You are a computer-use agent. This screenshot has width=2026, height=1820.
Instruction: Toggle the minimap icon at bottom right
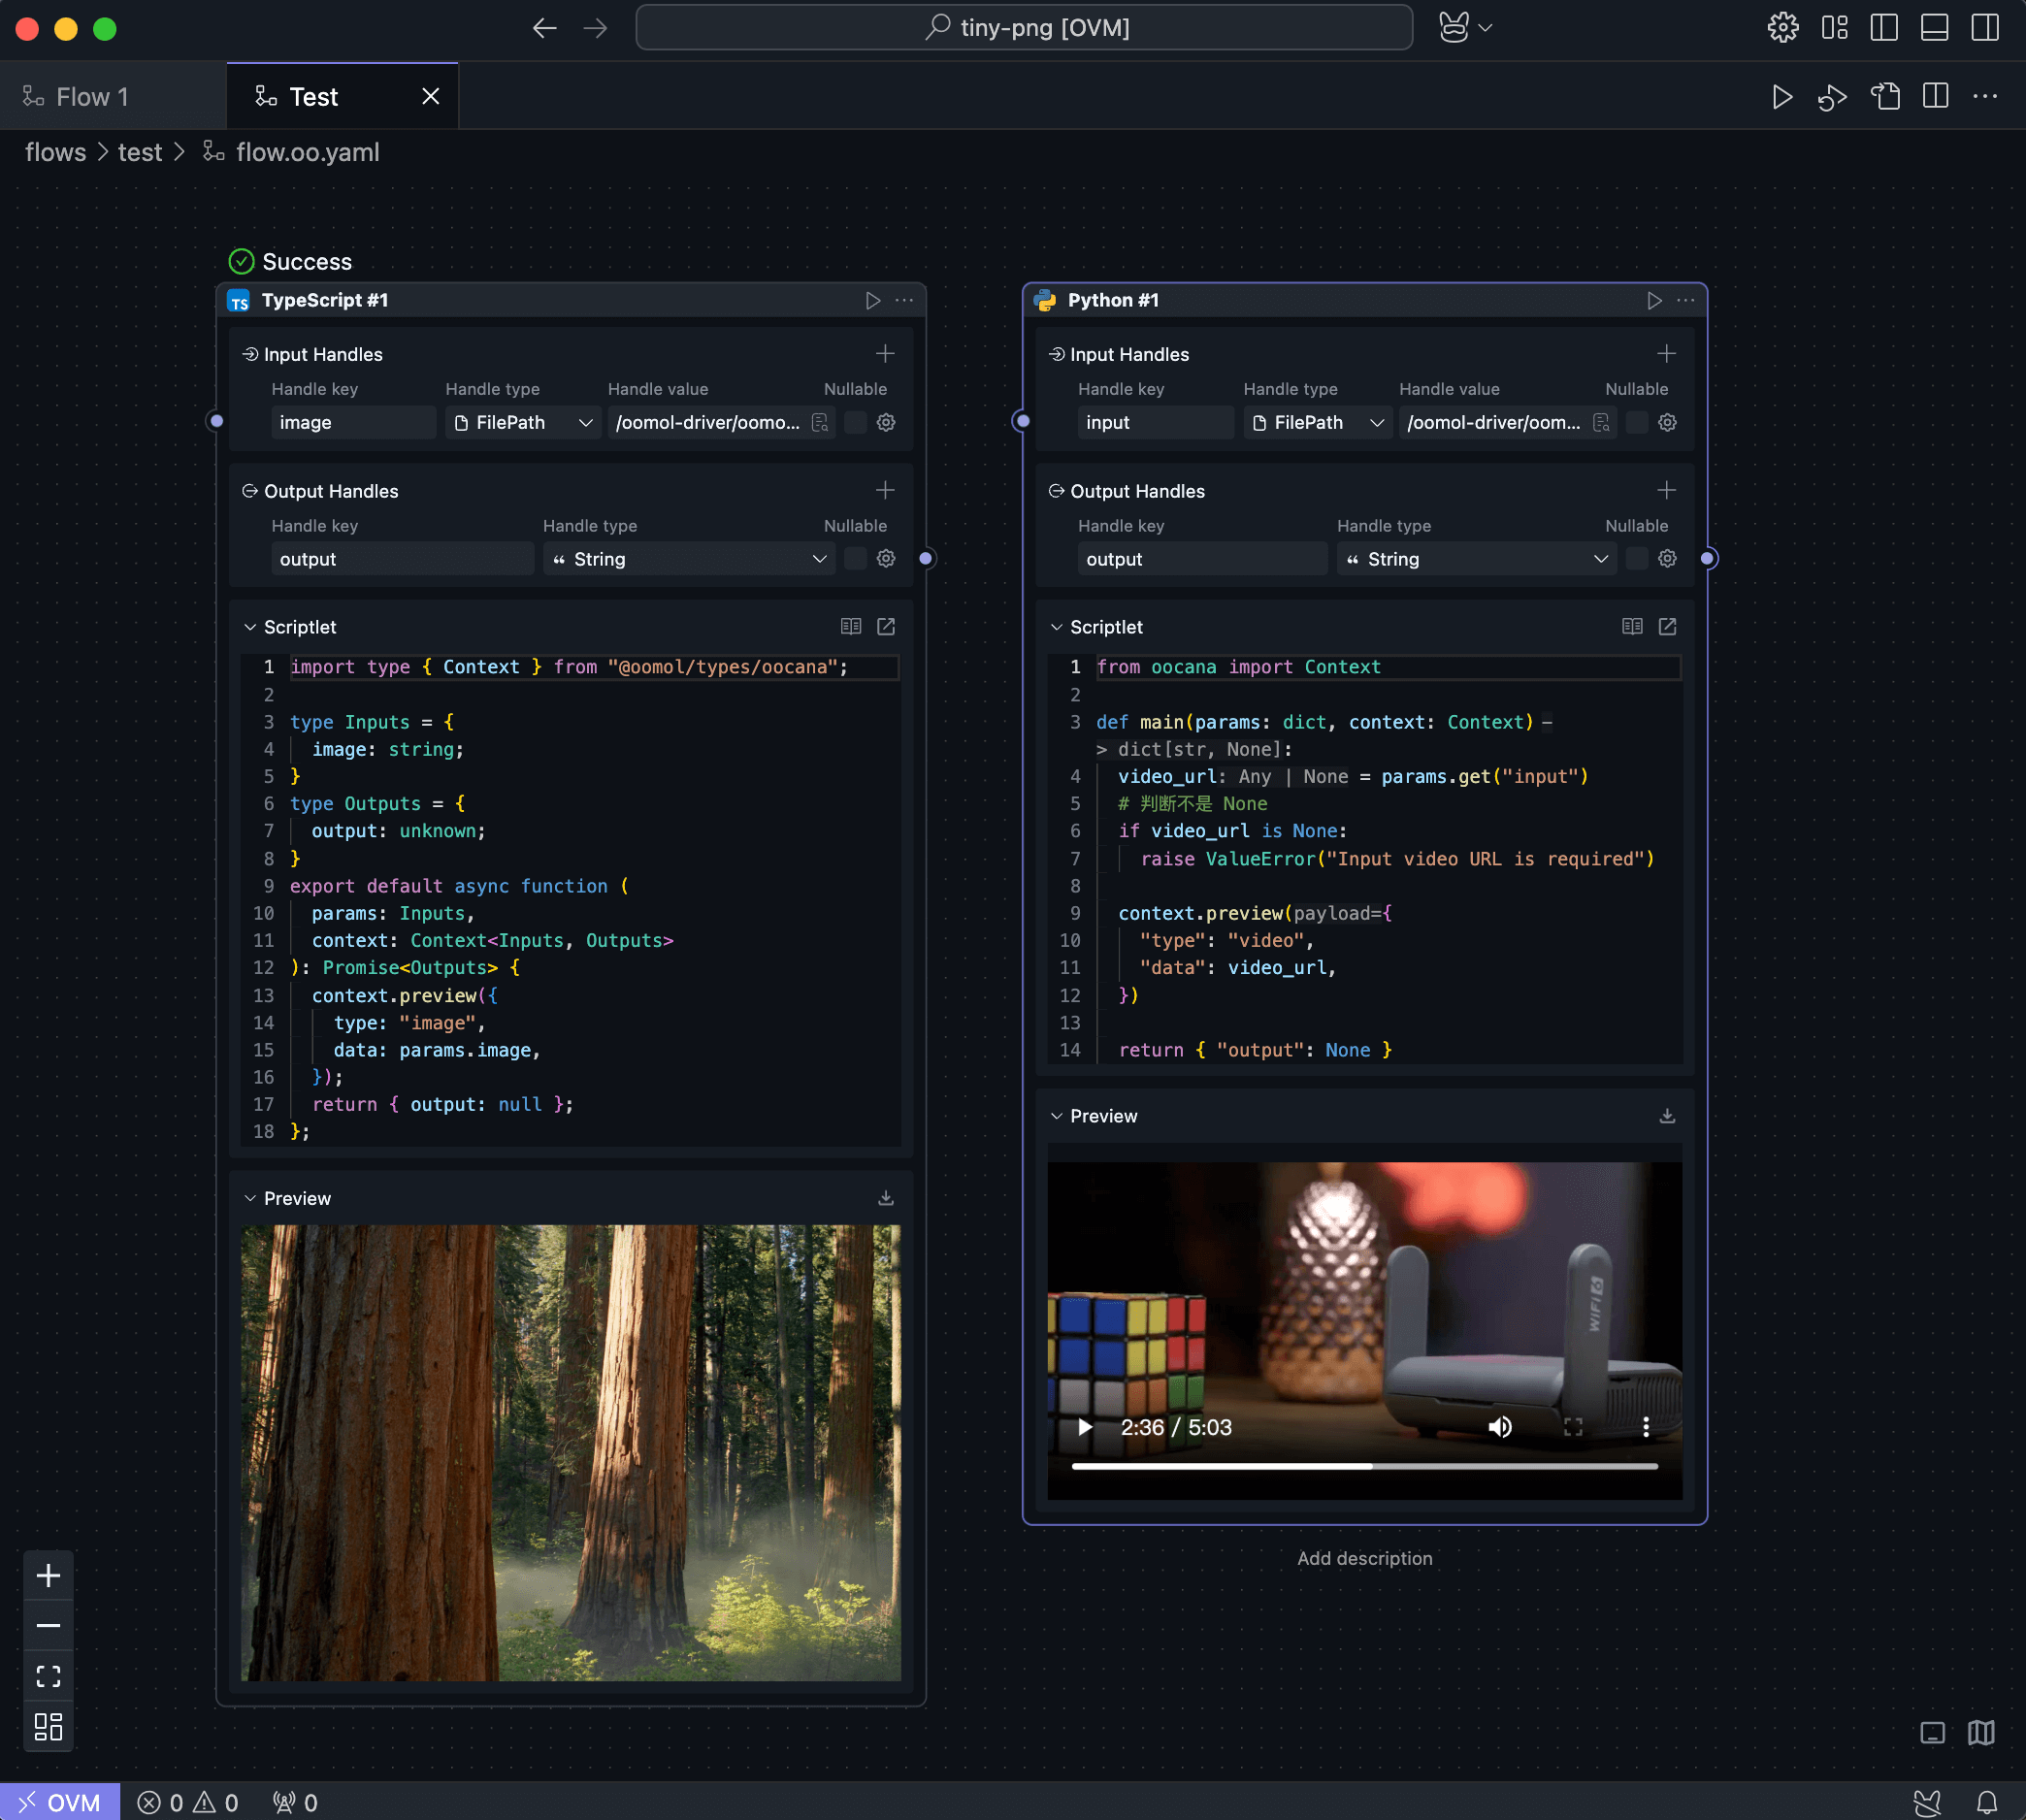pos(1981,1732)
